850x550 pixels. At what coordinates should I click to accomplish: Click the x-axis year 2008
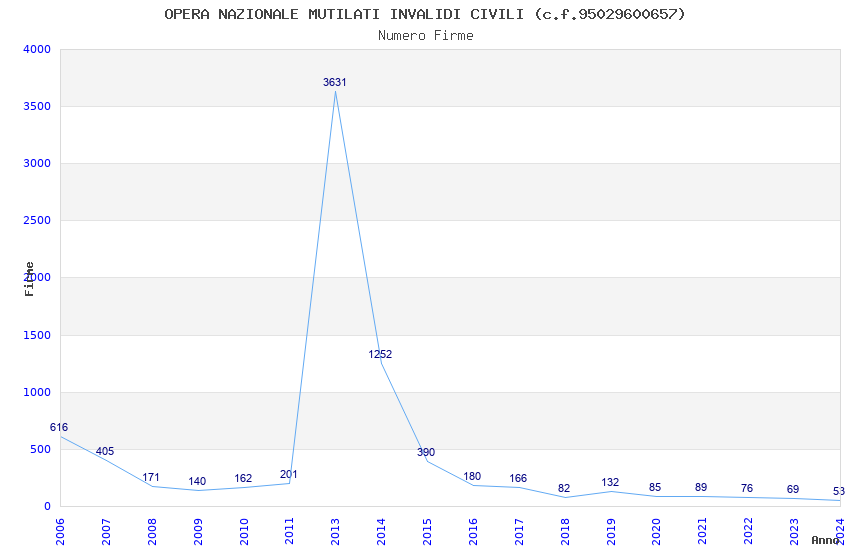(x=152, y=532)
